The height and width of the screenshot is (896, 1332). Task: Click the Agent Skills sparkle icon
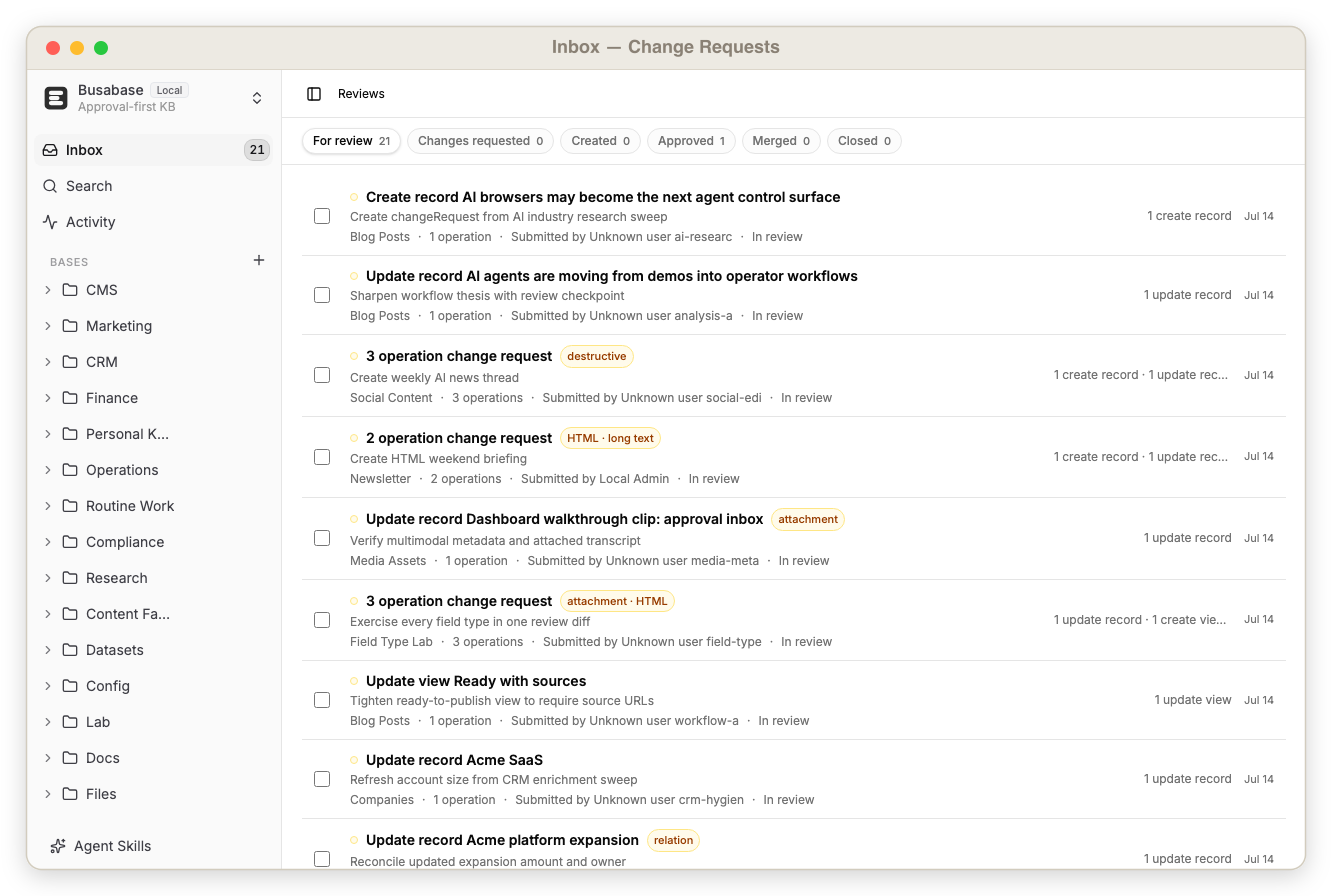coord(58,846)
